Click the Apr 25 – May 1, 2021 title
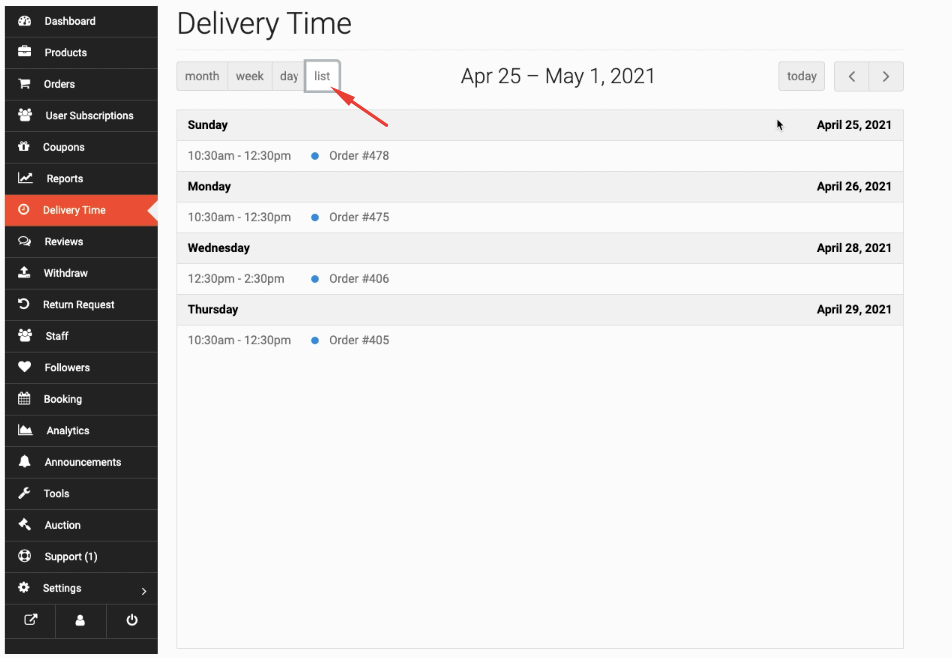The image size is (952, 658). click(x=557, y=76)
